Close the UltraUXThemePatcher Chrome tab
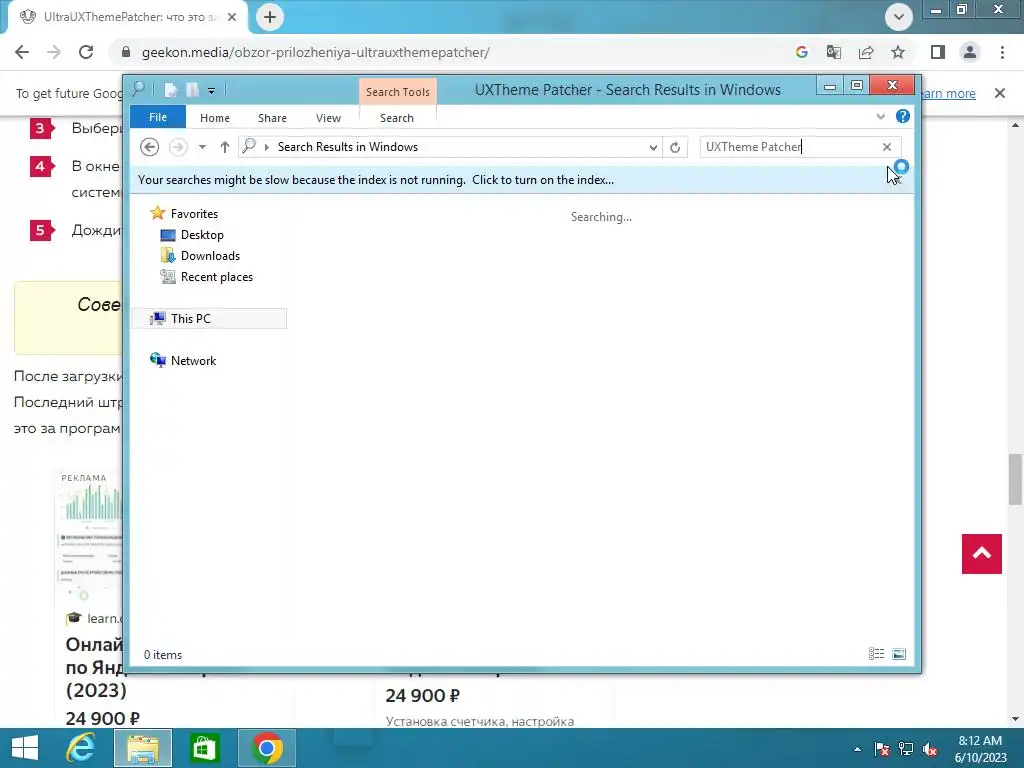This screenshot has height=768, width=1024. 232,17
